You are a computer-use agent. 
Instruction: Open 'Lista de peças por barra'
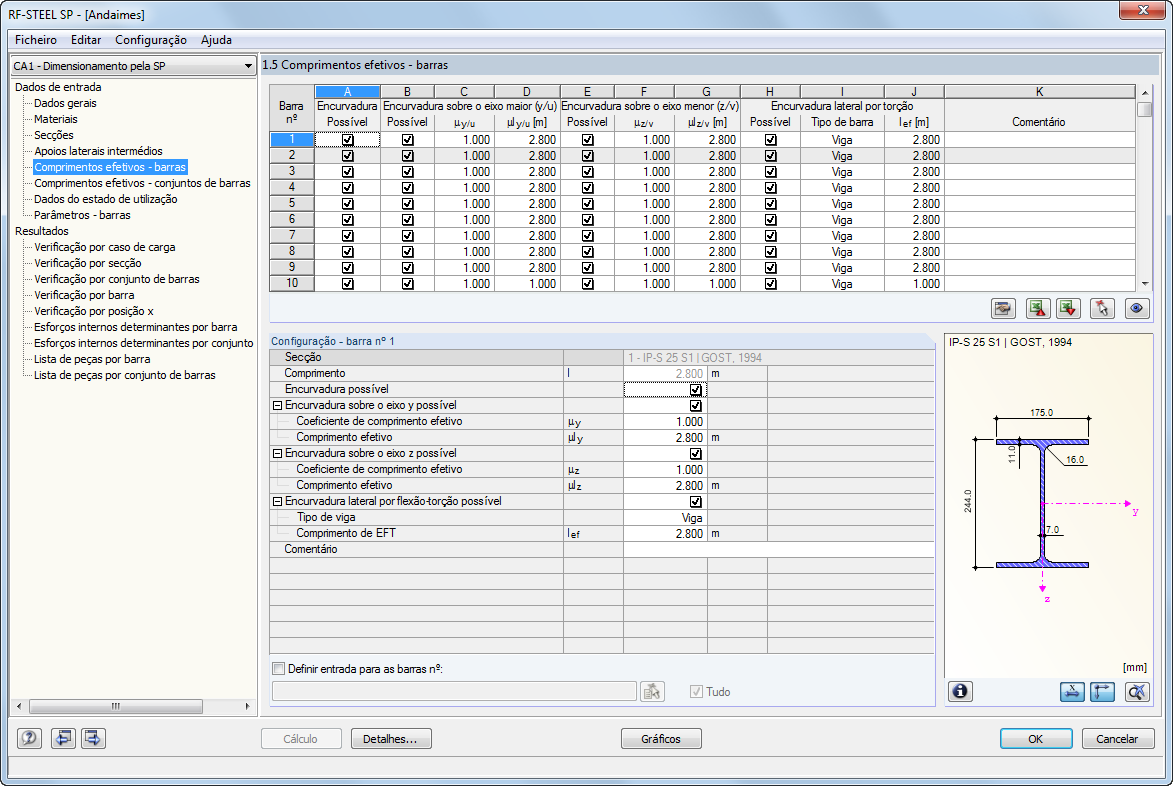click(x=92, y=359)
